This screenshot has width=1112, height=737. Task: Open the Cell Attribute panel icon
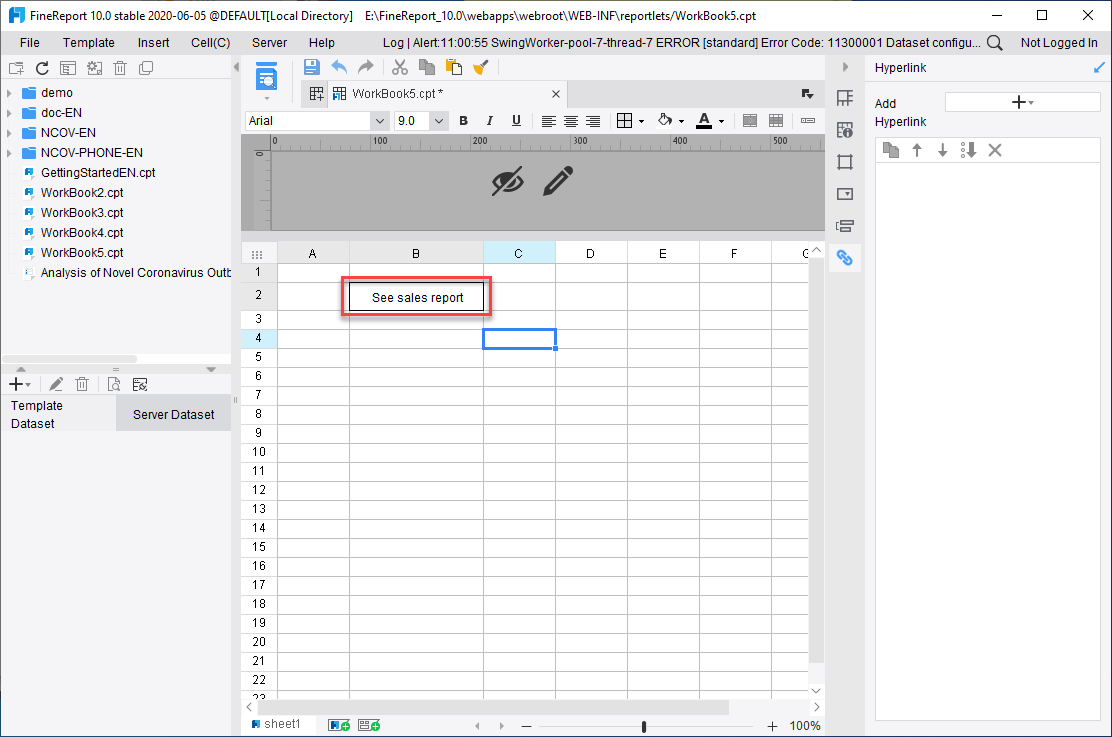[x=845, y=130]
